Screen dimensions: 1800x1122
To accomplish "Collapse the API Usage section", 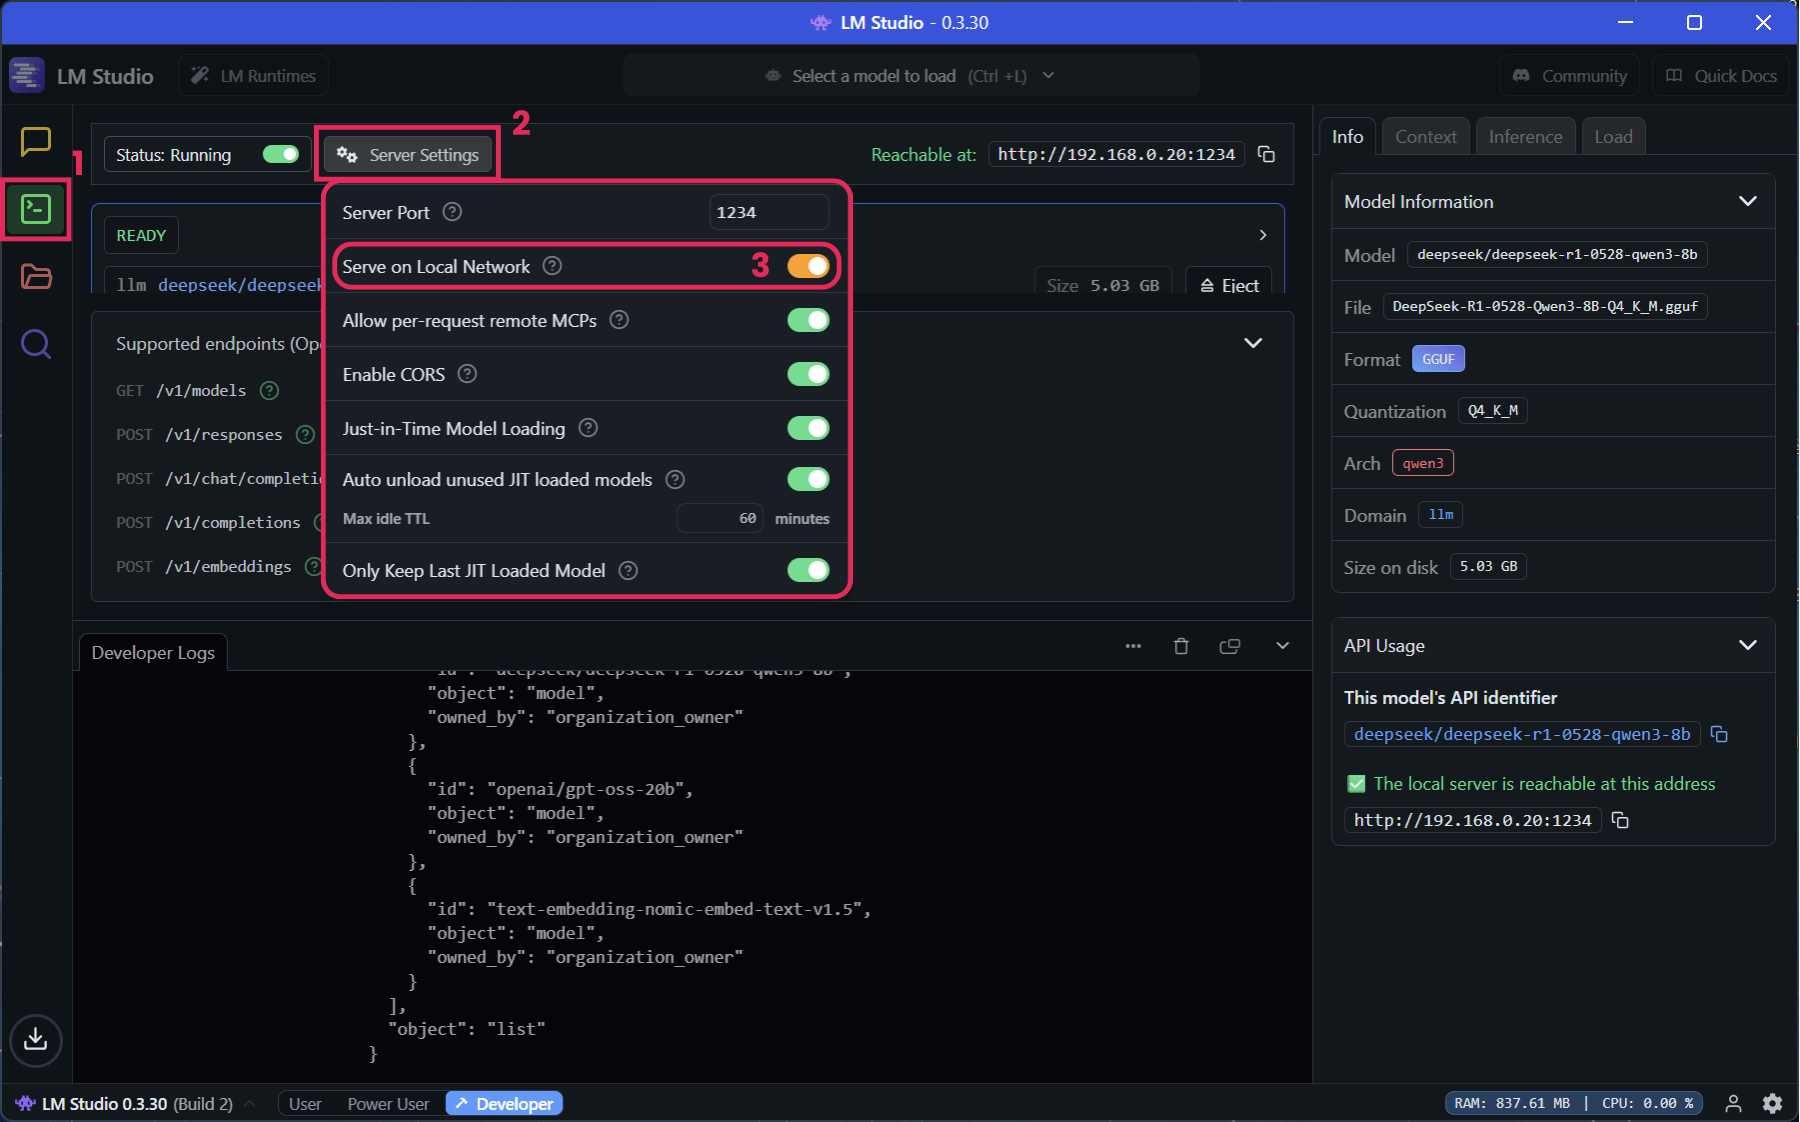I will tap(1748, 645).
